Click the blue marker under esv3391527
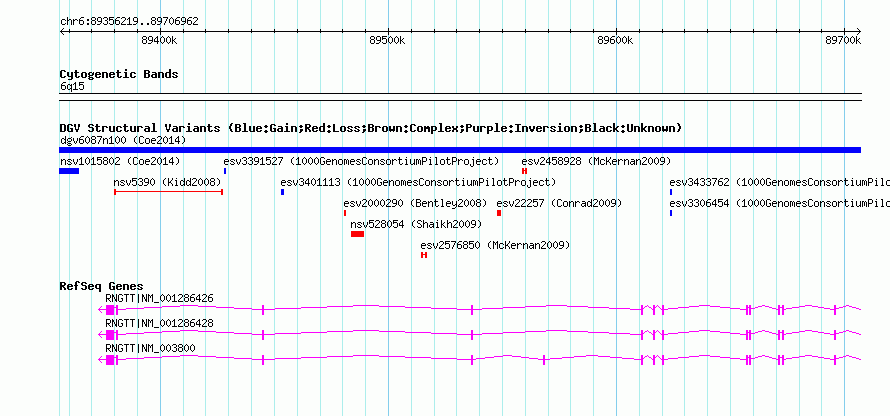This screenshot has height=416, width=890. (x=225, y=171)
